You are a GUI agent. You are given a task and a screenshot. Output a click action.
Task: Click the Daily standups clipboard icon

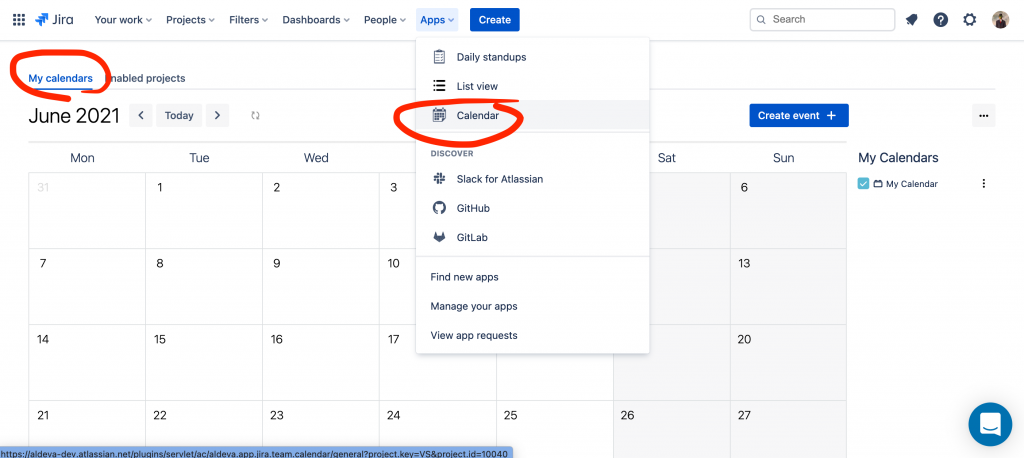click(x=440, y=57)
